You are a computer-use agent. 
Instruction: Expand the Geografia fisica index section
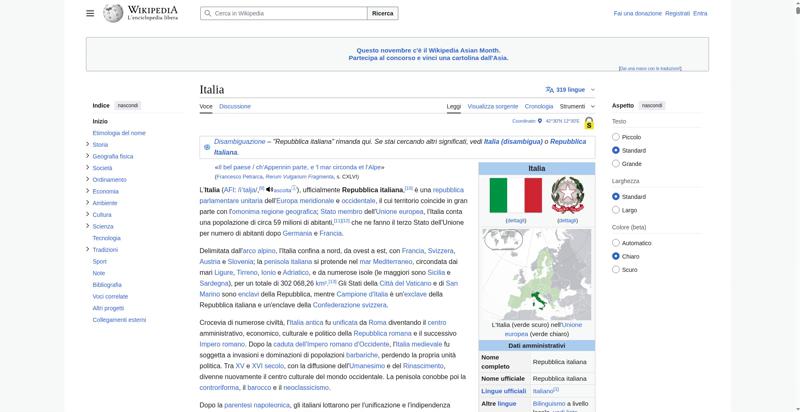pos(88,156)
